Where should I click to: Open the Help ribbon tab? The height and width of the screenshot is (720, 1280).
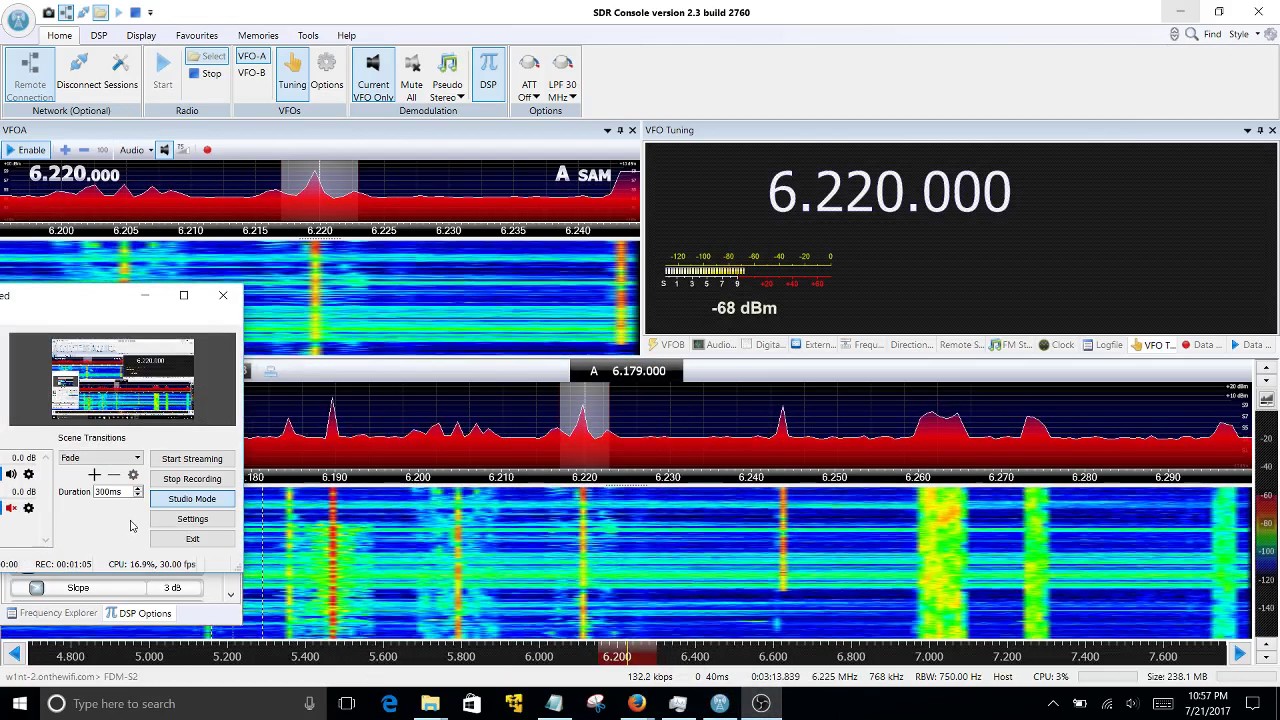click(x=346, y=35)
